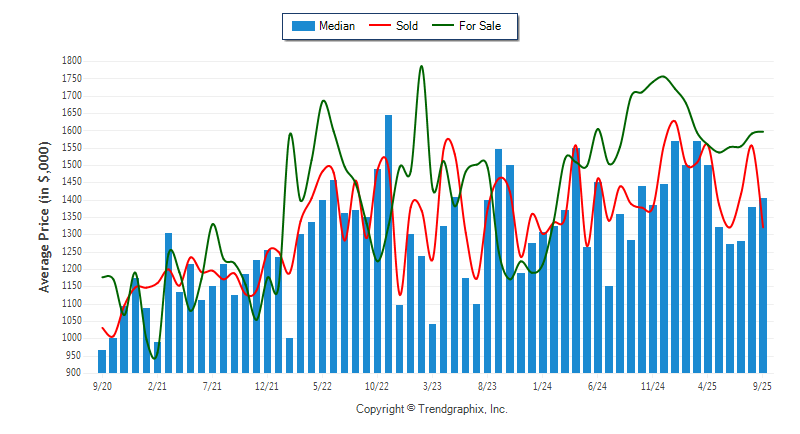Viewport: 800px width, 434px height.
Task: Click the 4/25 x-axis label
Action: pos(708,385)
